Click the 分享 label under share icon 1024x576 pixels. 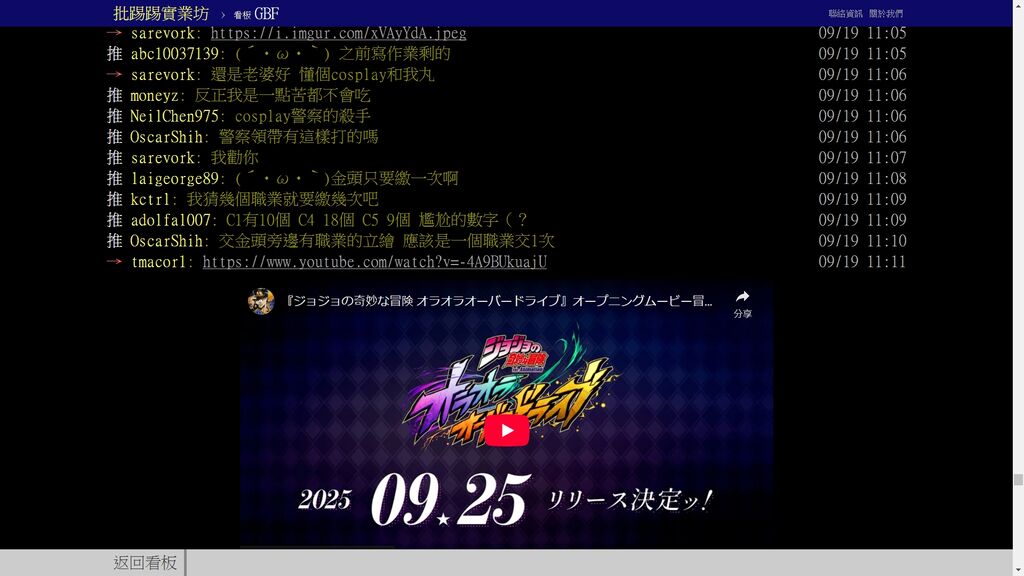click(x=742, y=314)
